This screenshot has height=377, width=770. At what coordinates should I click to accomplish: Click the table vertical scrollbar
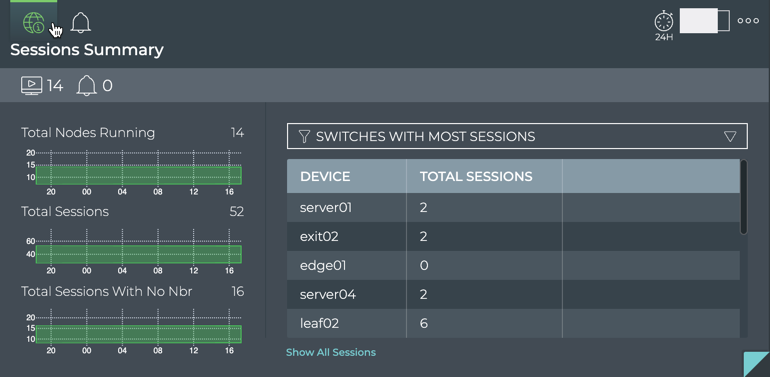[743, 197]
